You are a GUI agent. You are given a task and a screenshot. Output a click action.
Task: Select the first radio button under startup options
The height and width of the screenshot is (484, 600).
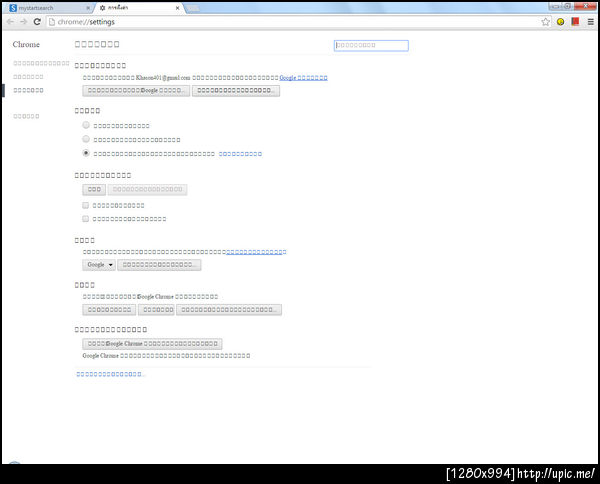tap(86, 125)
